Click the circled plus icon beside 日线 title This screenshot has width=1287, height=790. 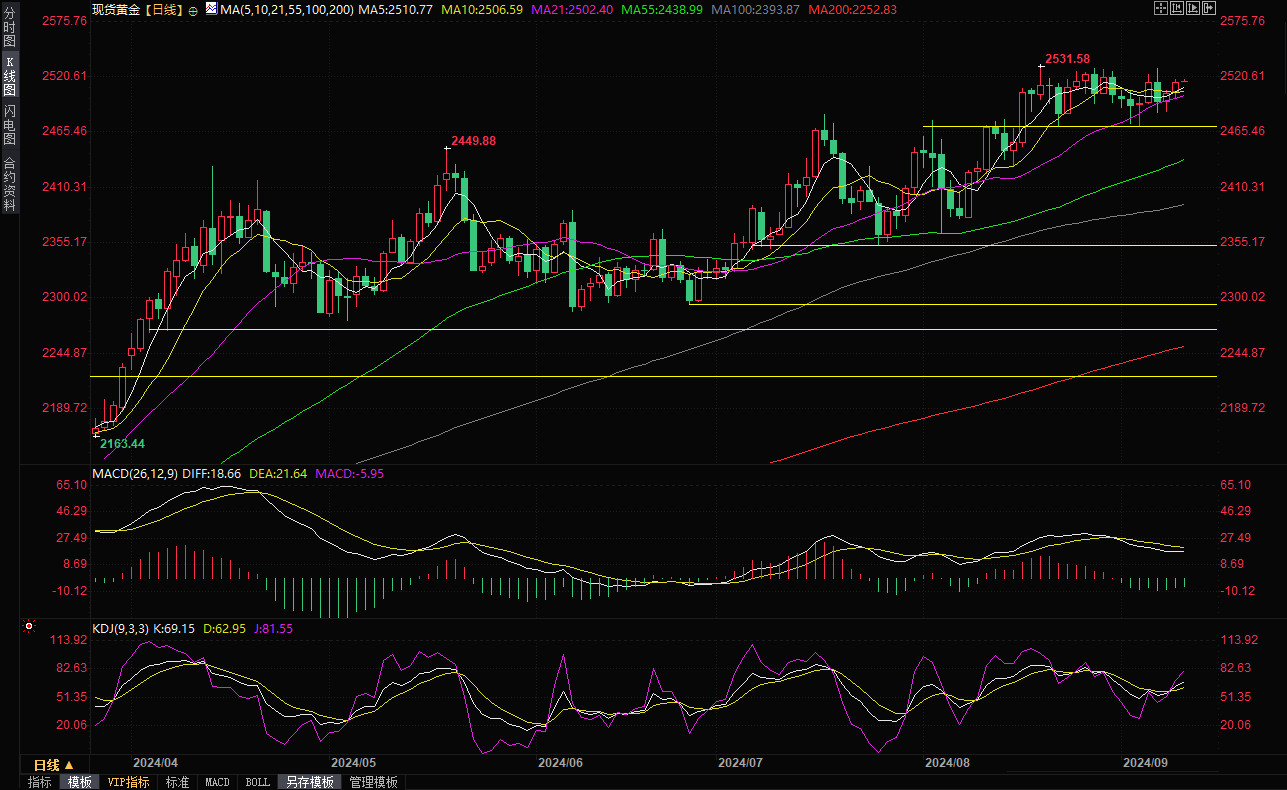[x=192, y=10]
